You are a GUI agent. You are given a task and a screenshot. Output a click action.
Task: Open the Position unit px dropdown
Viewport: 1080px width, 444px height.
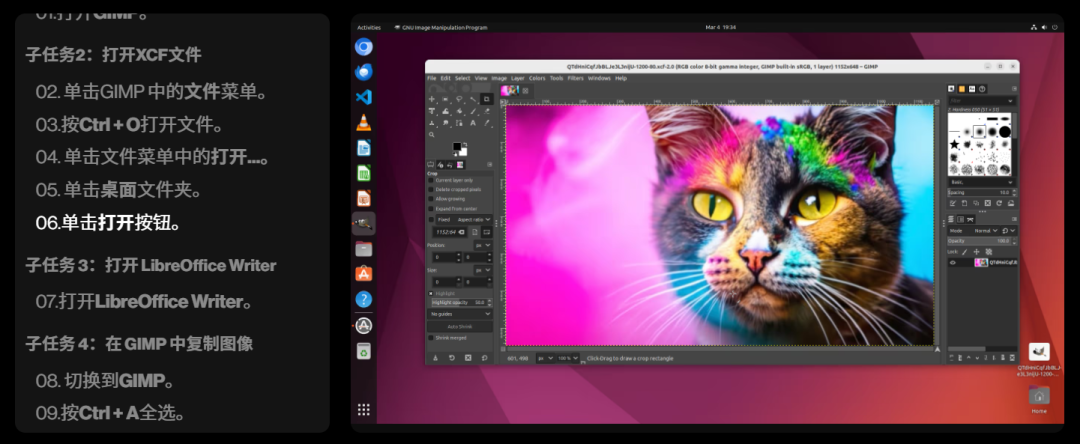484,245
